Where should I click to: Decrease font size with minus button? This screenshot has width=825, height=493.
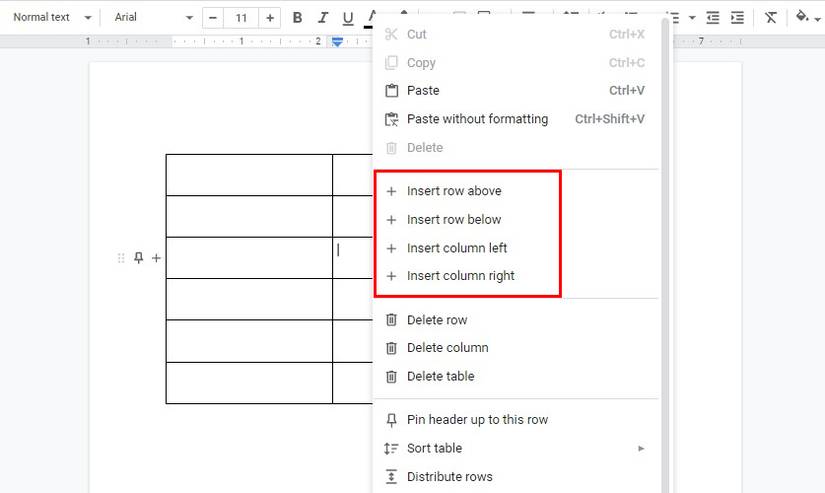coord(213,18)
